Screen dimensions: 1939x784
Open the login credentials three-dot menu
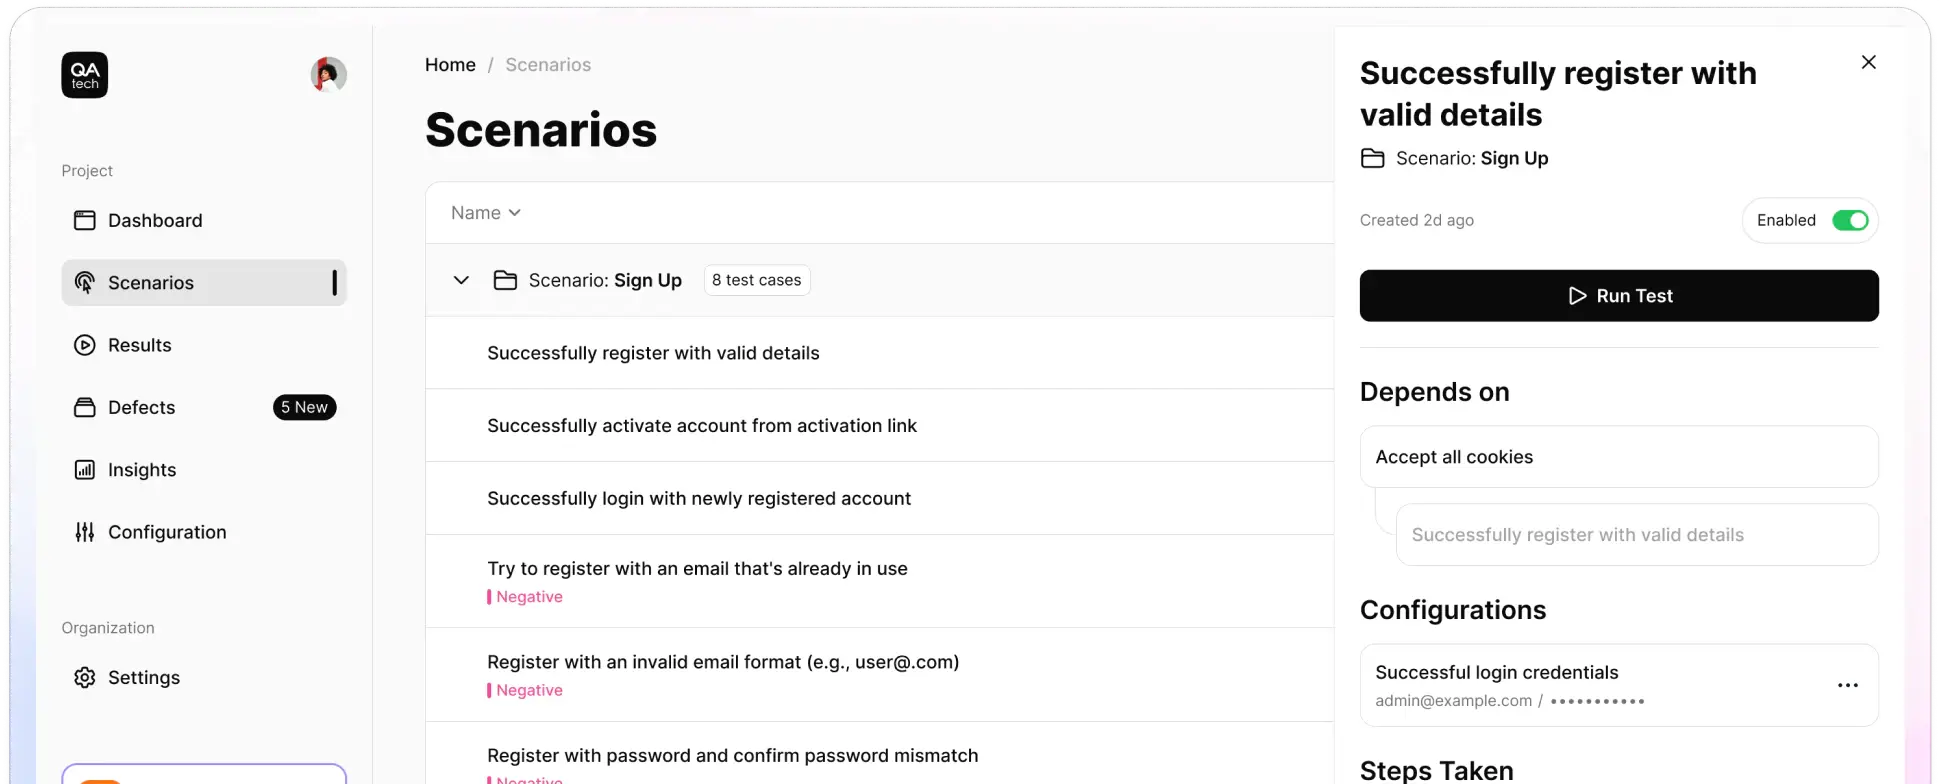(x=1847, y=685)
